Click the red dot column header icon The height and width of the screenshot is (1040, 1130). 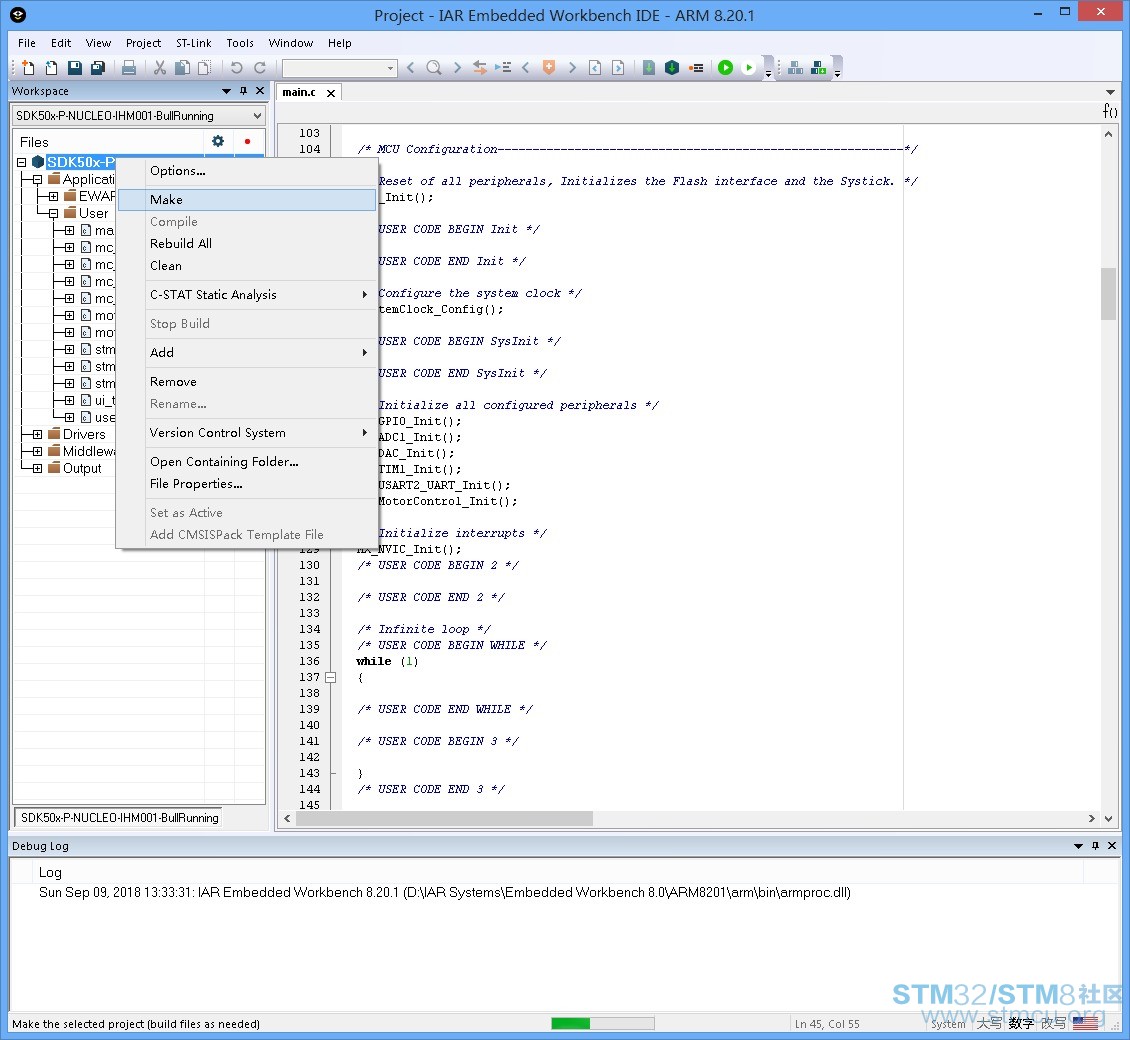[x=247, y=141]
